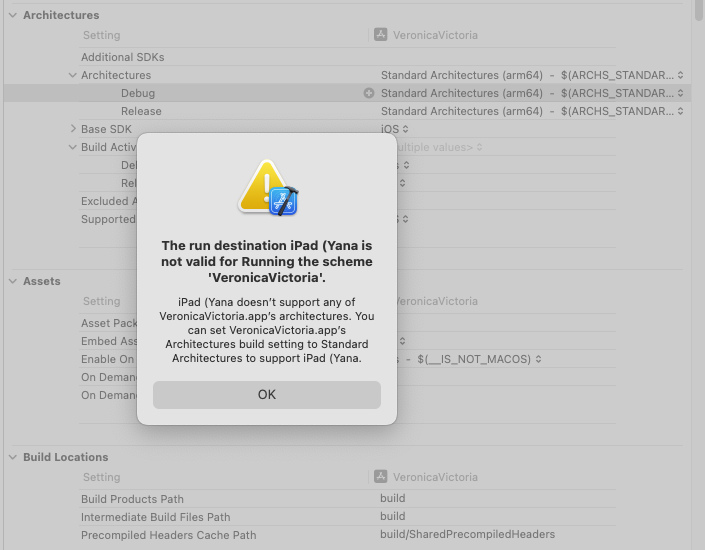This screenshot has width=705, height=550.
Task: Collapse the Architectures section header
Action: click(x=13, y=15)
